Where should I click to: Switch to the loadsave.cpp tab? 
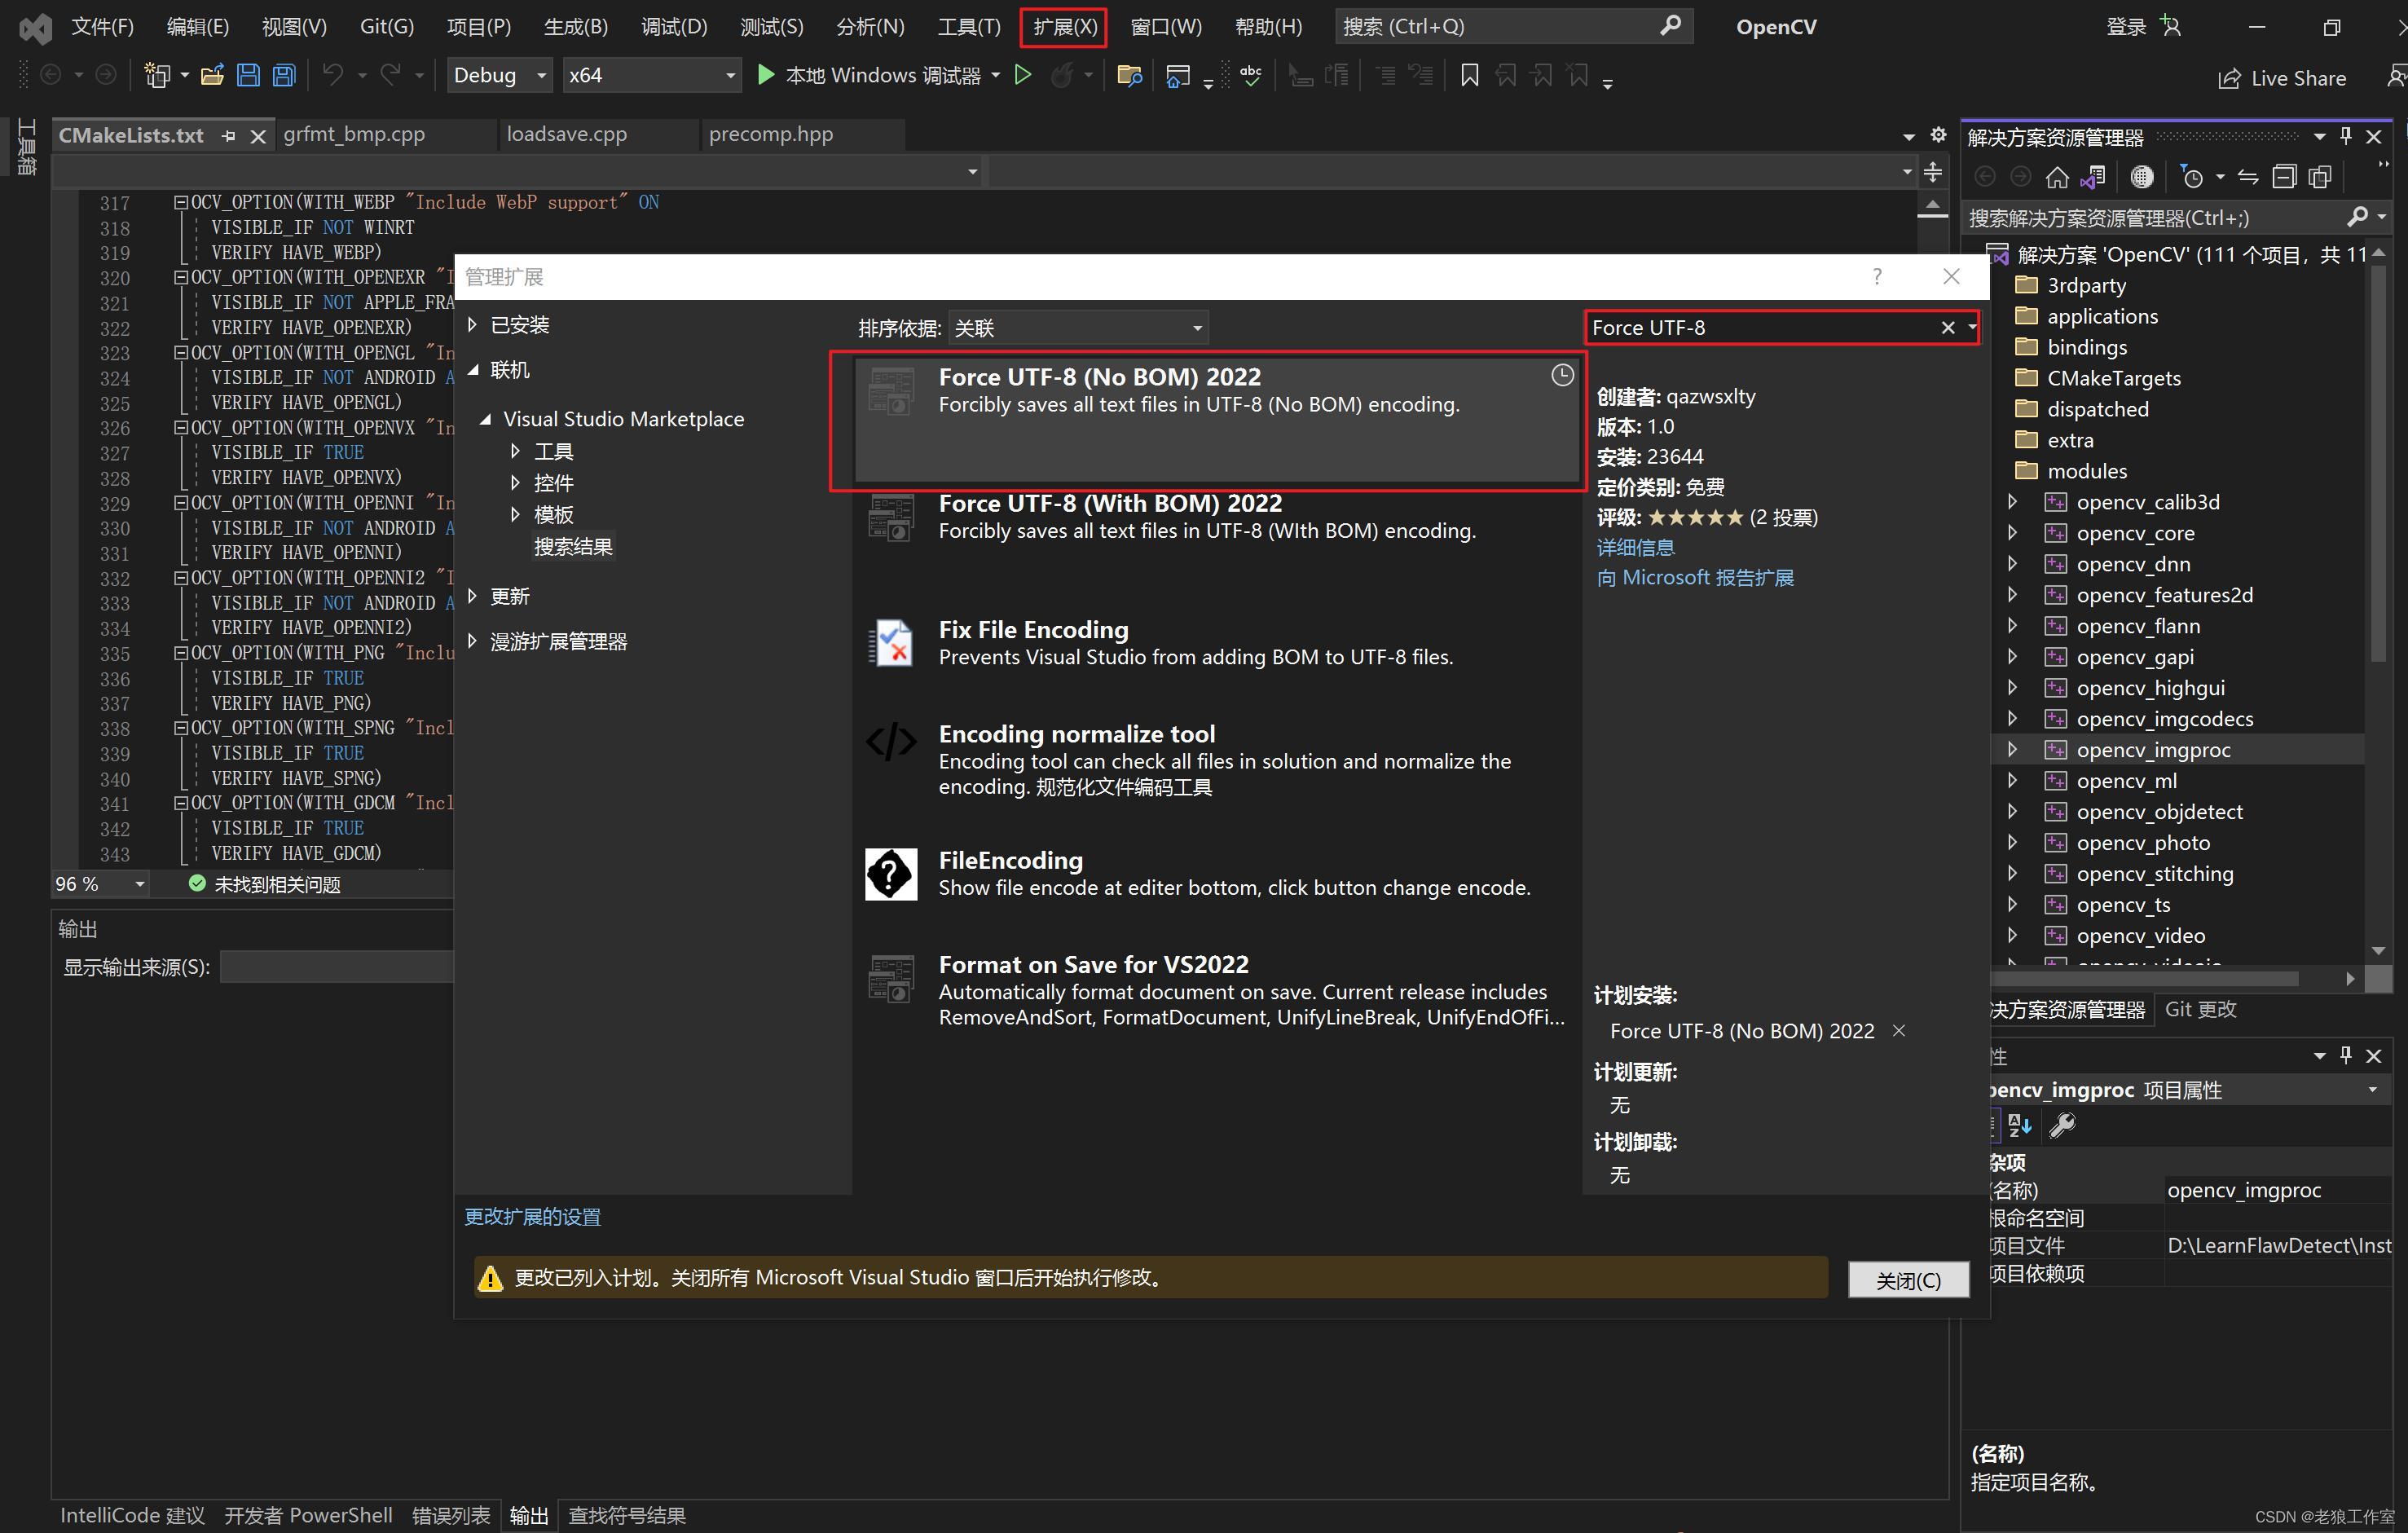click(567, 134)
